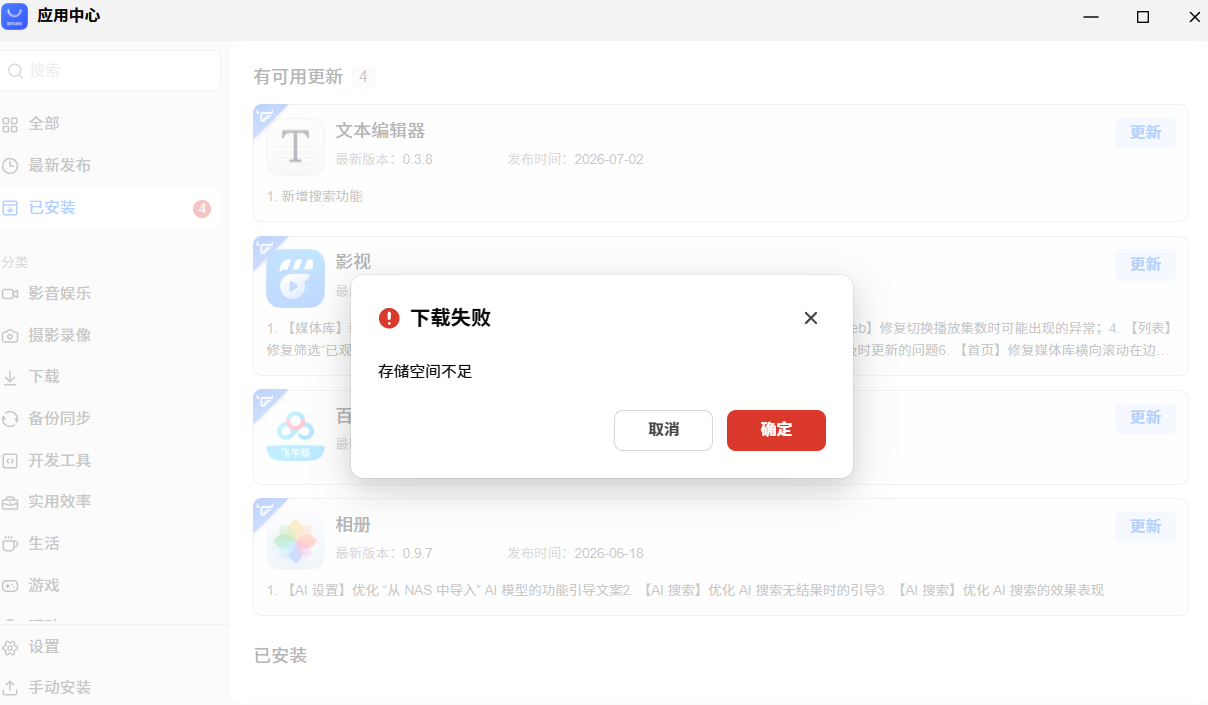The image size is (1208, 705).
Task: Close the 下载失败 dialog with X
Action: (x=811, y=318)
